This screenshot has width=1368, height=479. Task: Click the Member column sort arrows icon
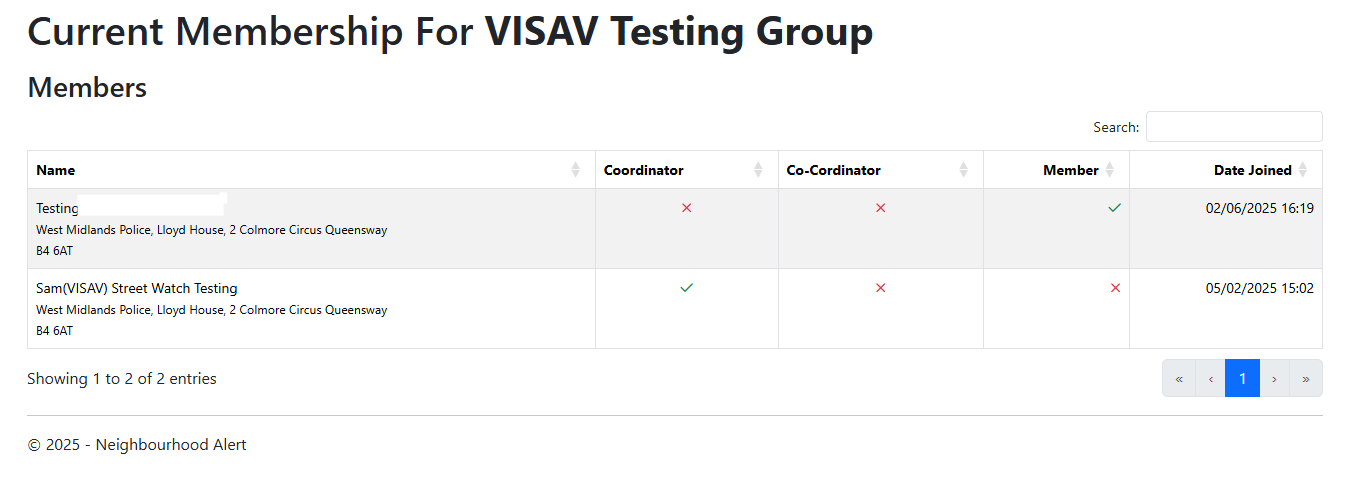1109,170
